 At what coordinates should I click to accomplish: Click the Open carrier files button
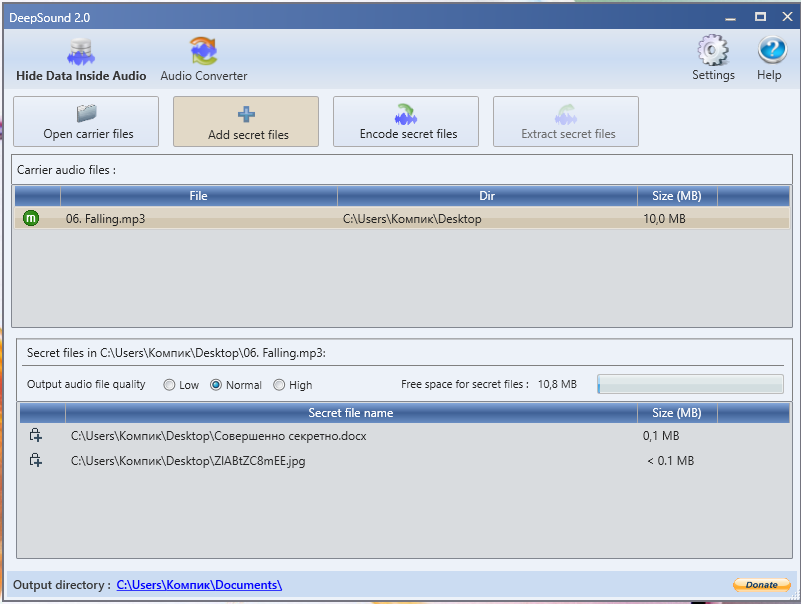tap(86, 122)
